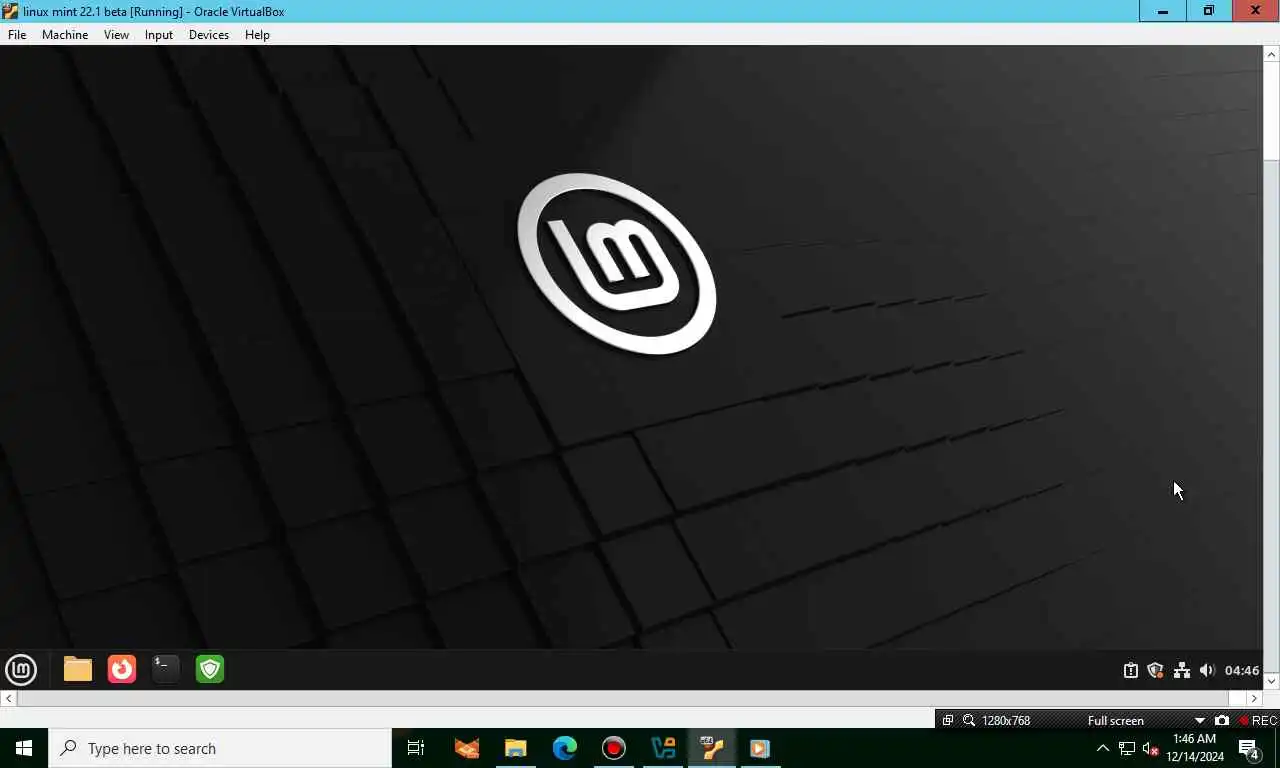
Task: Open the Mint volume speaker icon
Action: pyautogui.click(x=1207, y=670)
